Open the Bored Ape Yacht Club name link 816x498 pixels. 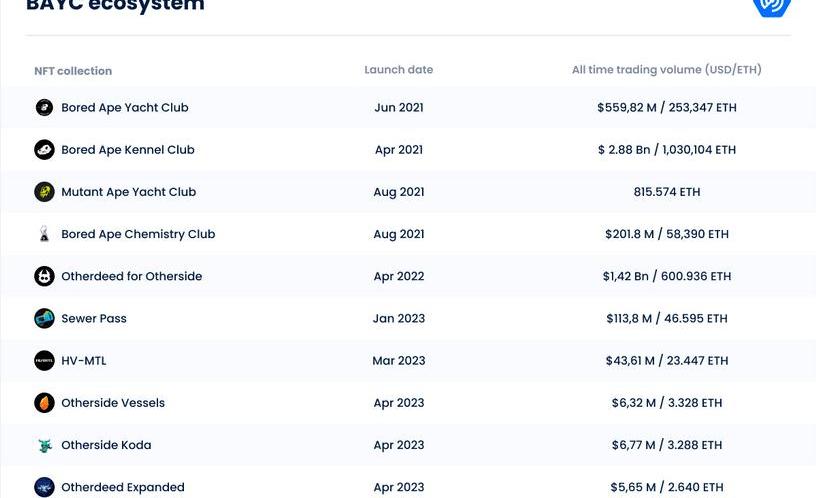(x=124, y=107)
